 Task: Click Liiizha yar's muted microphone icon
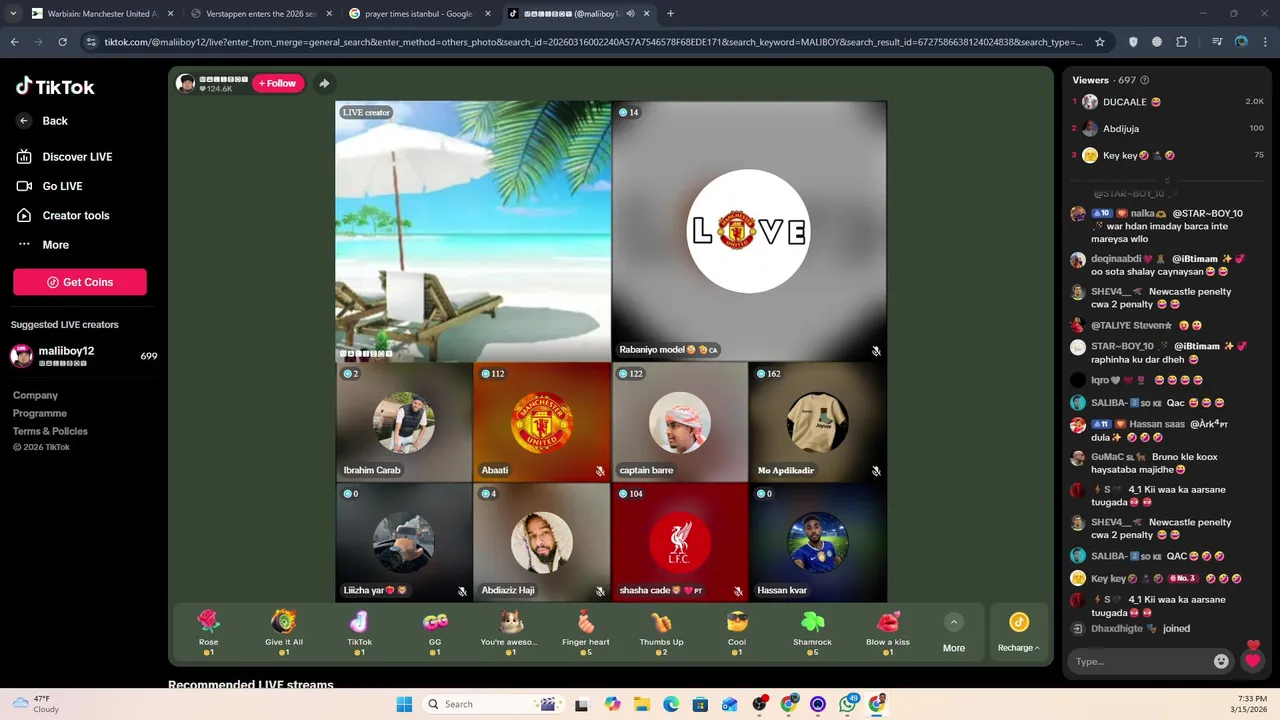click(462, 591)
